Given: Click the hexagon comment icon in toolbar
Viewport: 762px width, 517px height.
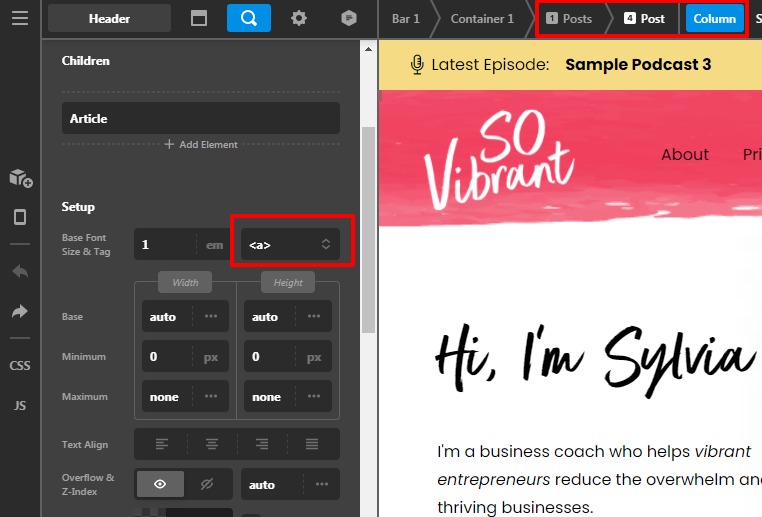Looking at the screenshot, I should point(349,18).
